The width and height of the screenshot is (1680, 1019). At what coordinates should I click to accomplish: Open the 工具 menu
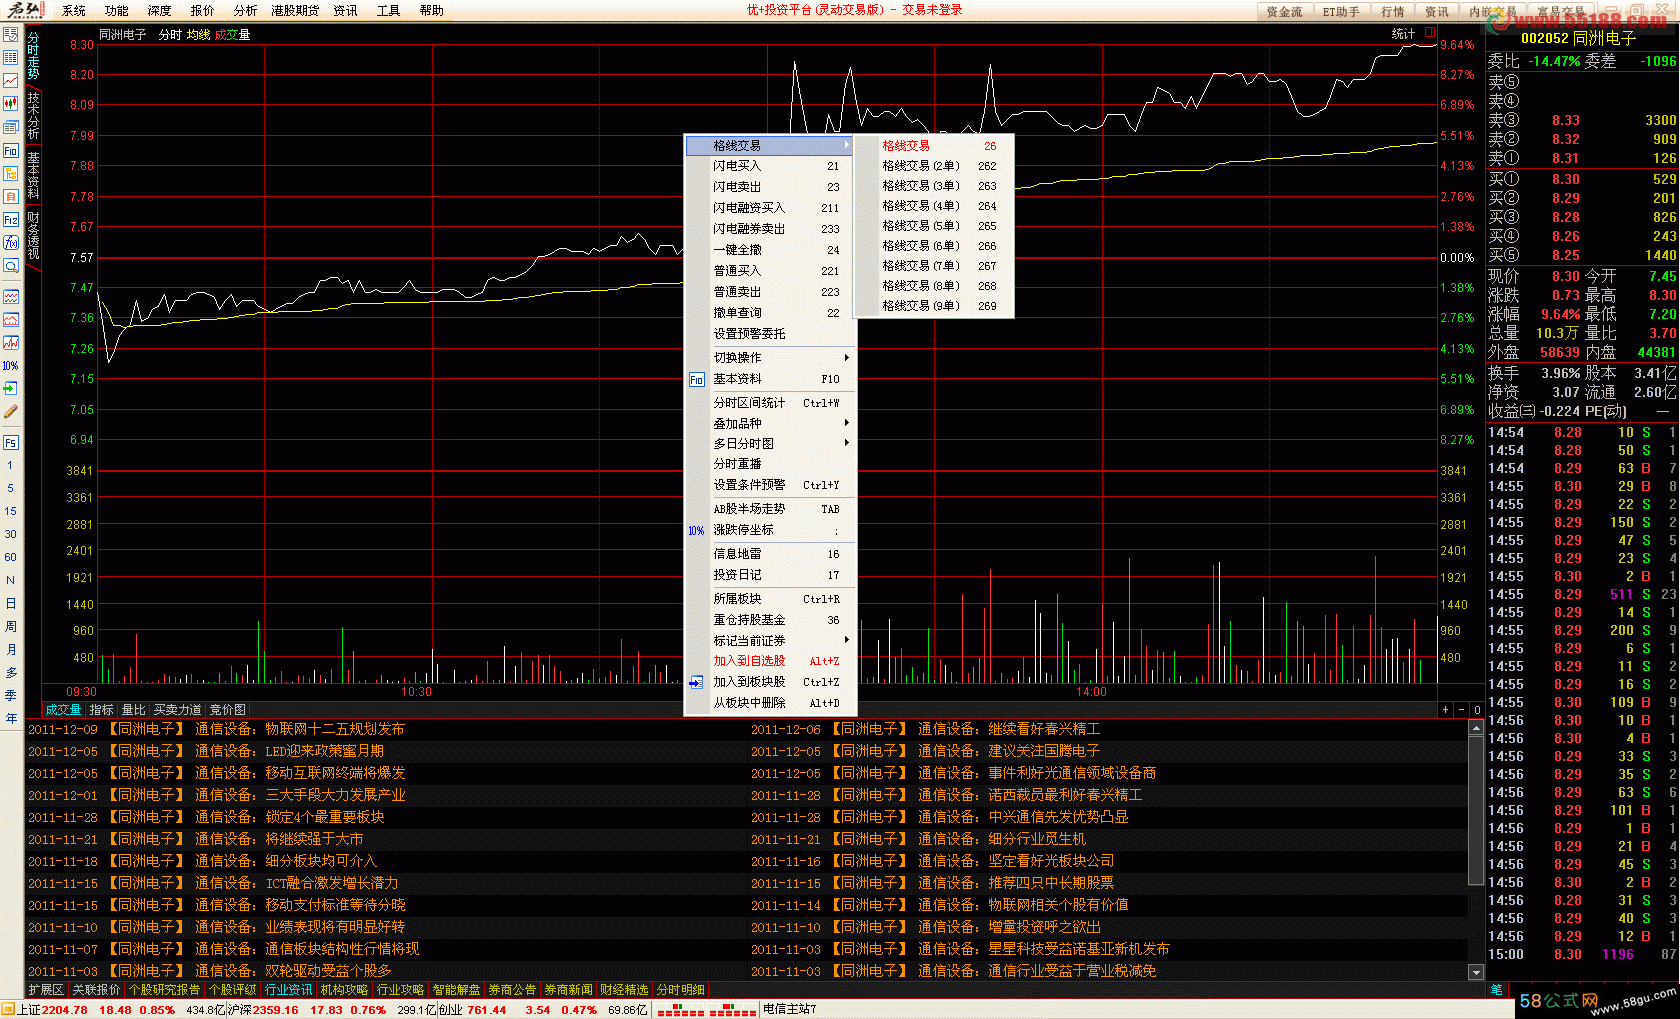(388, 10)
